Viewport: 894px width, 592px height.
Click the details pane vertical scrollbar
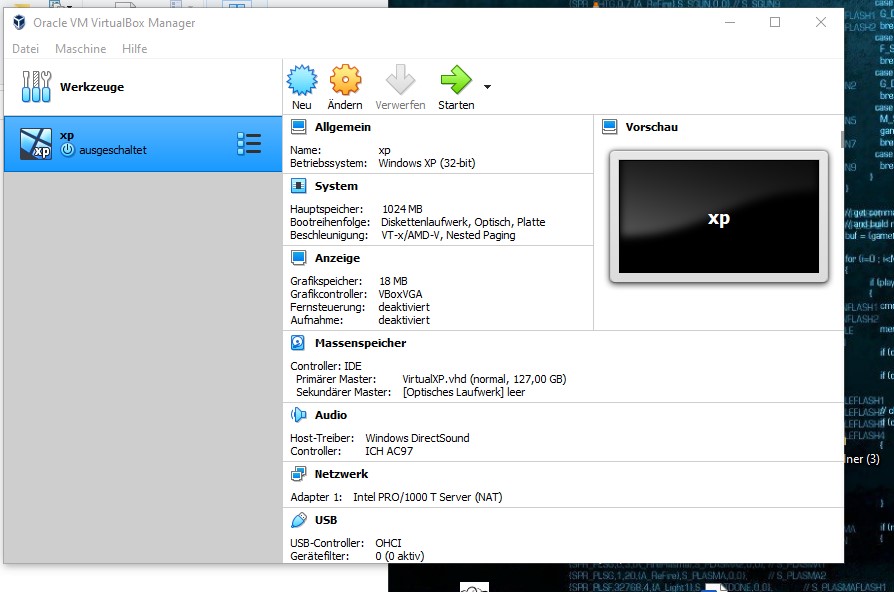(x=842, y=139)
